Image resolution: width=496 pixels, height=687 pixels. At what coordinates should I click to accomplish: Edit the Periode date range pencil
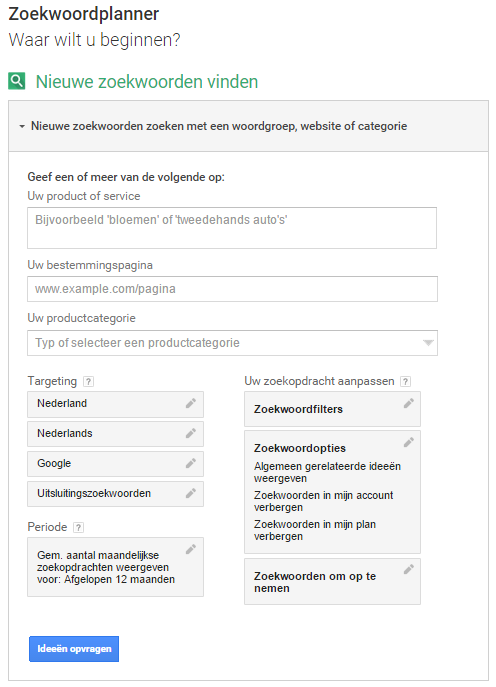click(x=191, y=549)
